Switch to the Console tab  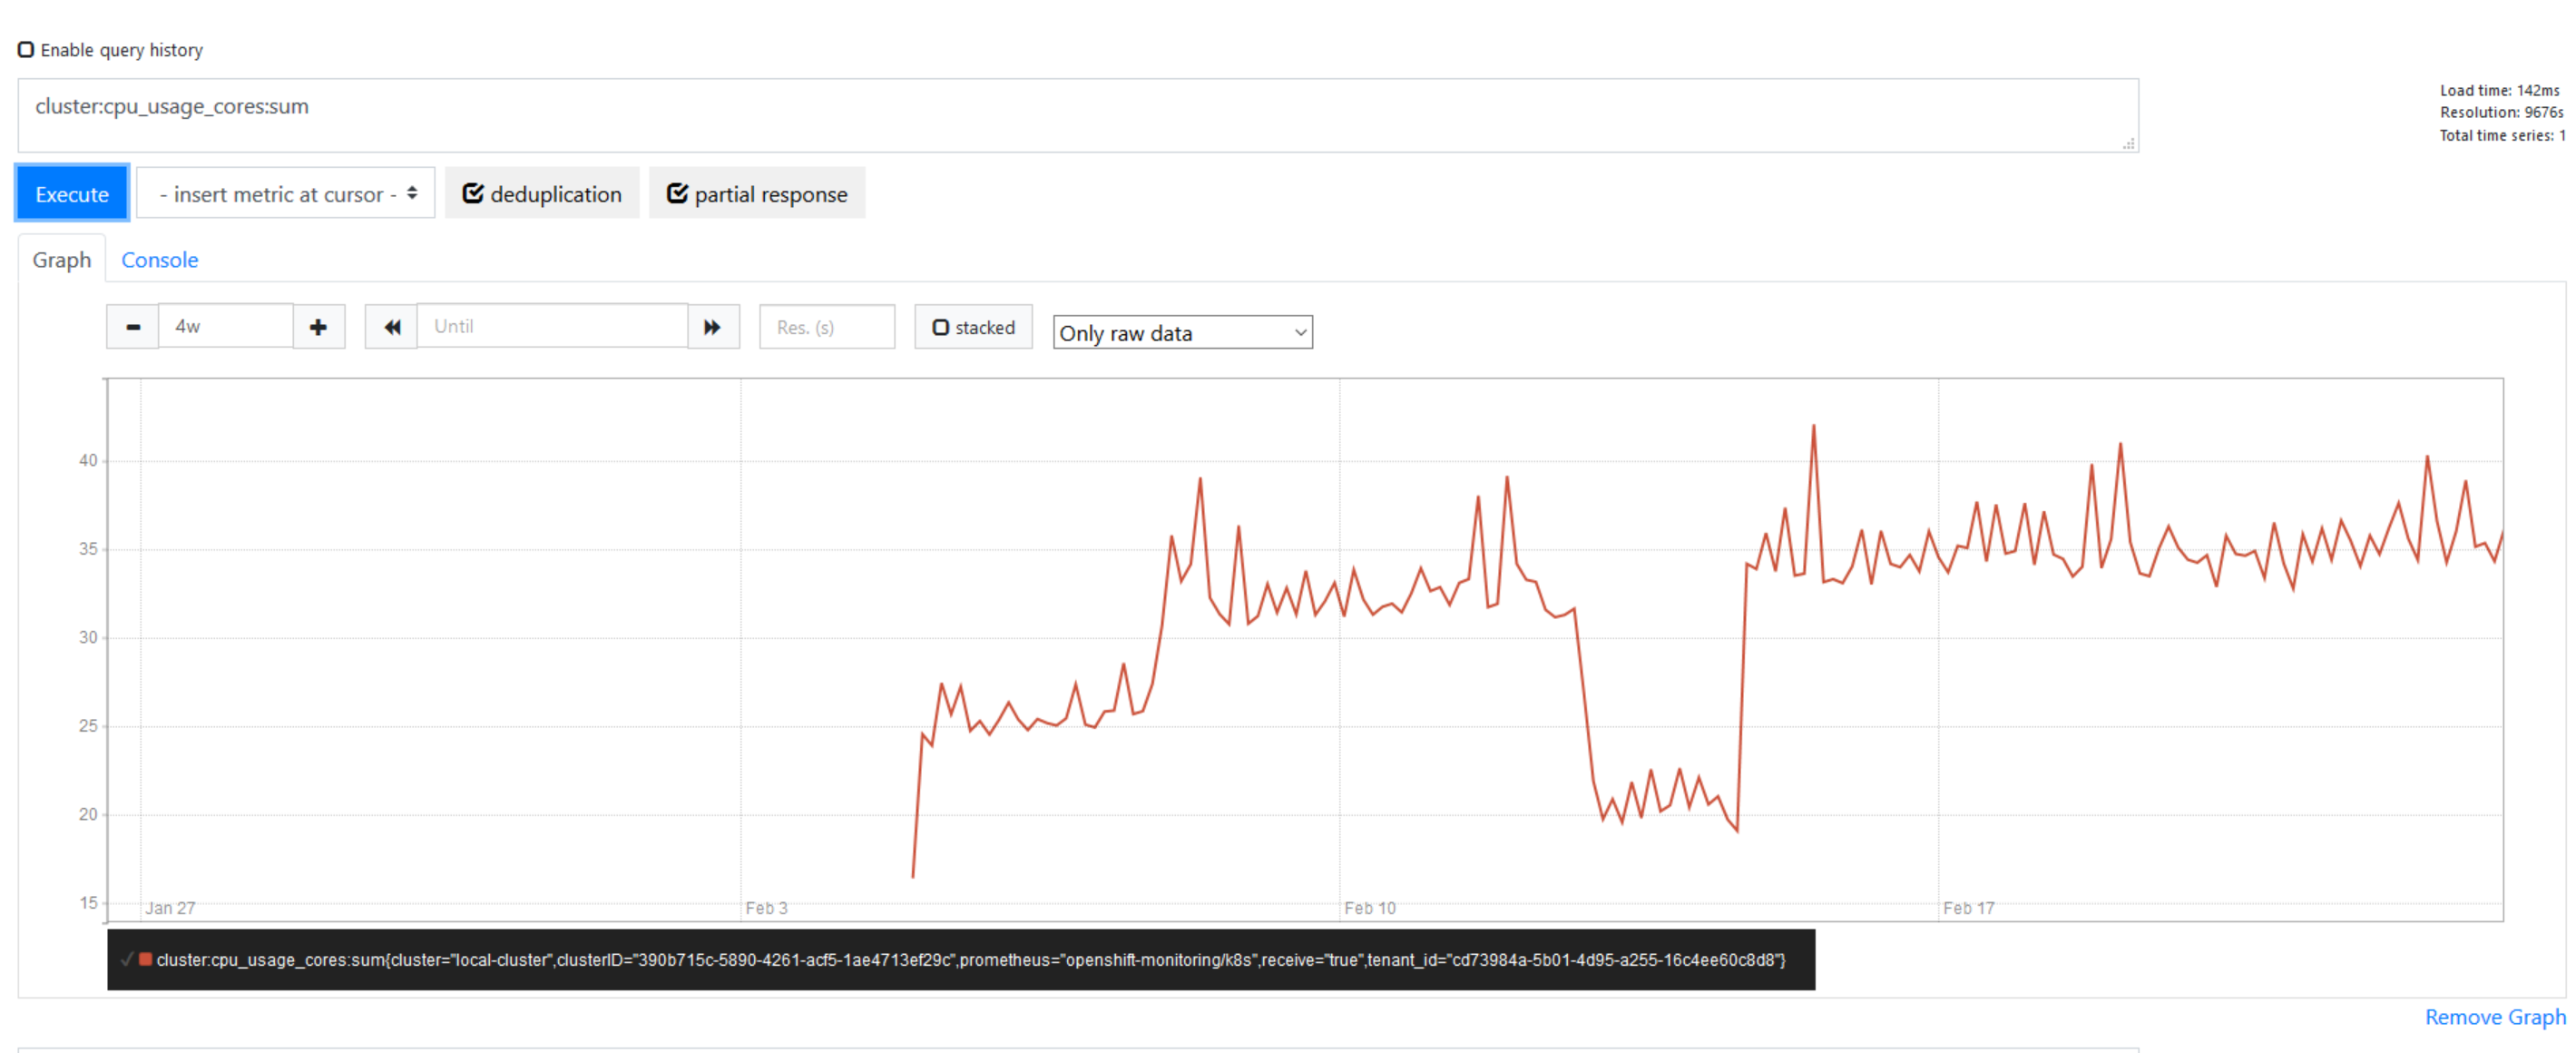[x=159, y=259]
